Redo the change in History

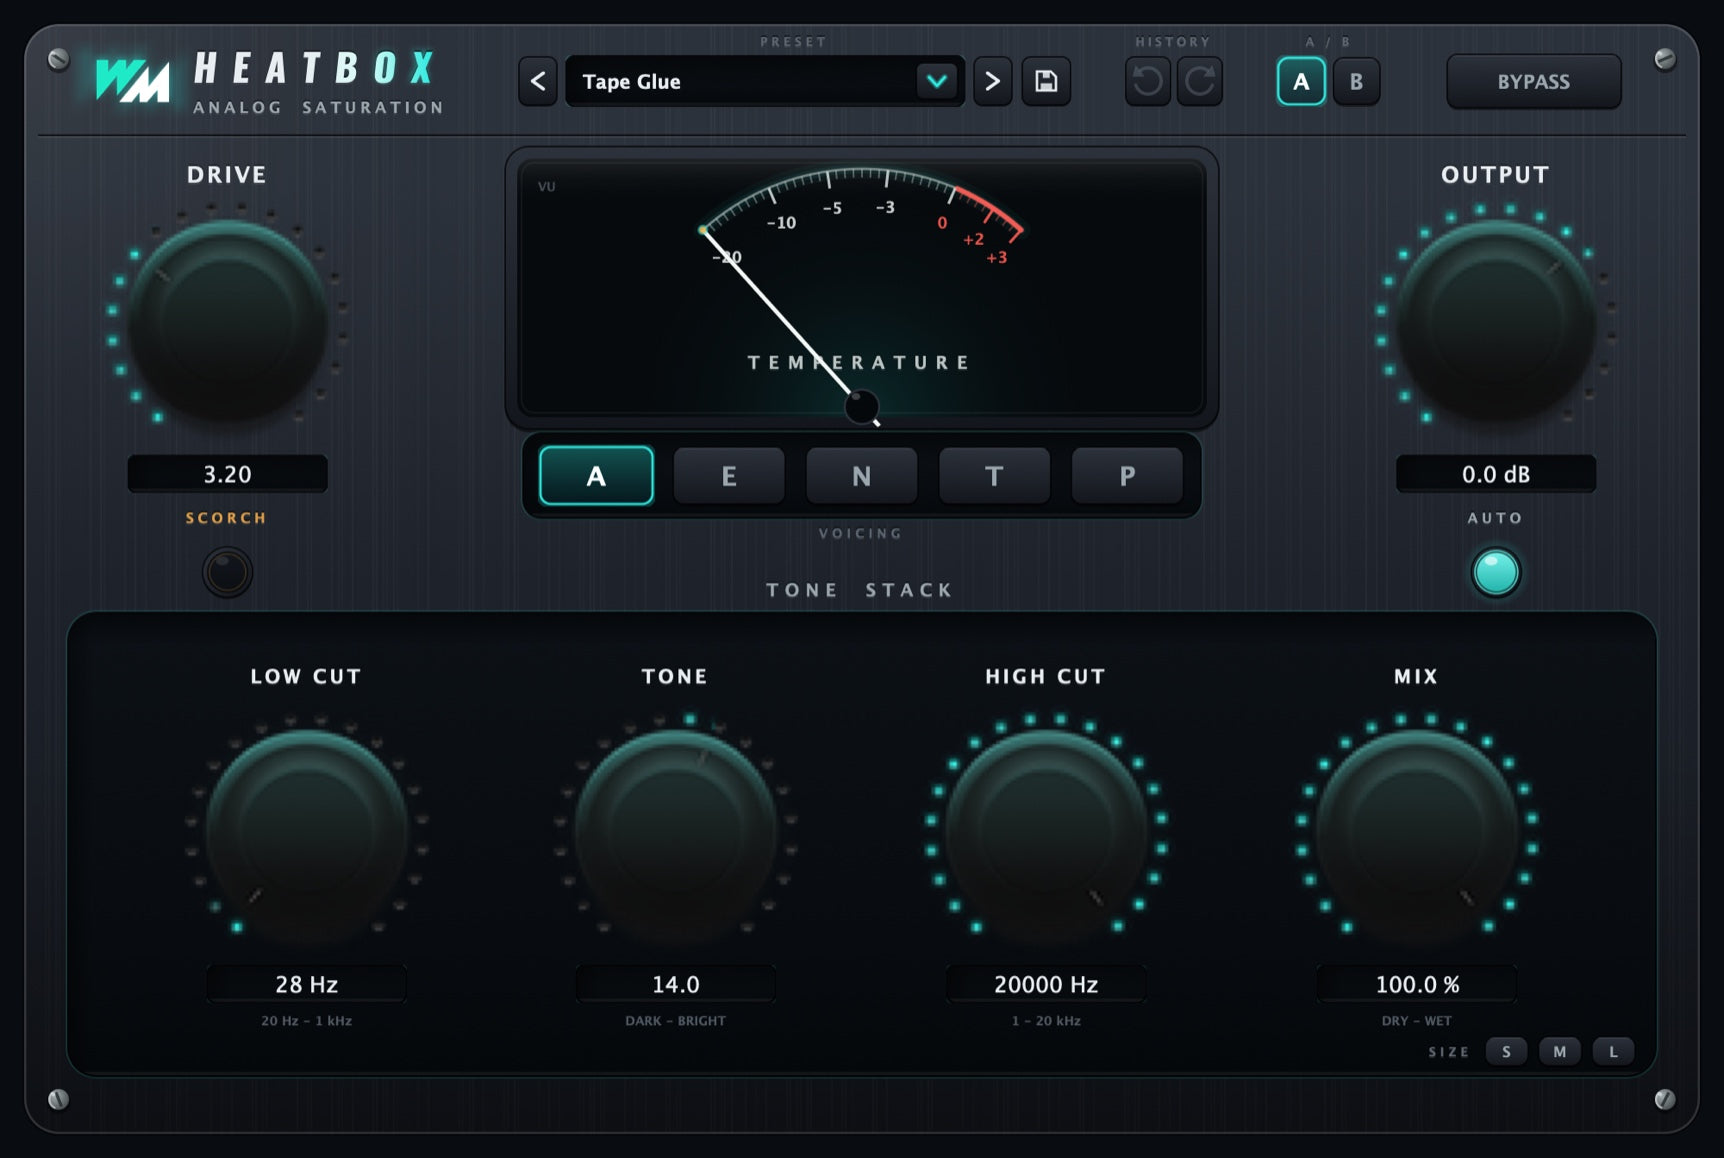[1200, 81]
